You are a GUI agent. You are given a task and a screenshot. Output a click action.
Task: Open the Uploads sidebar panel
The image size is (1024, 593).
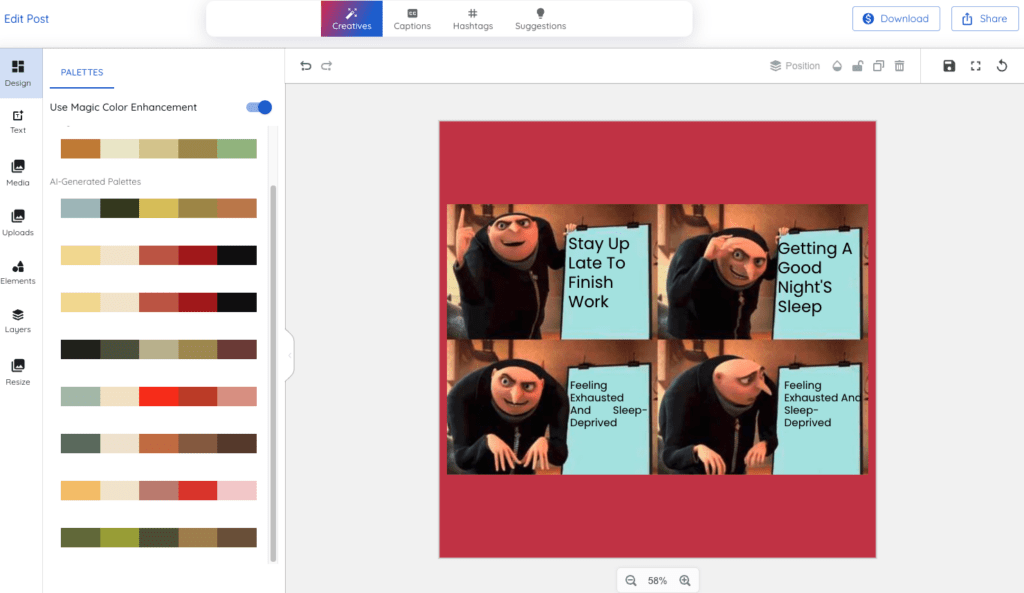tap(18, 223)
